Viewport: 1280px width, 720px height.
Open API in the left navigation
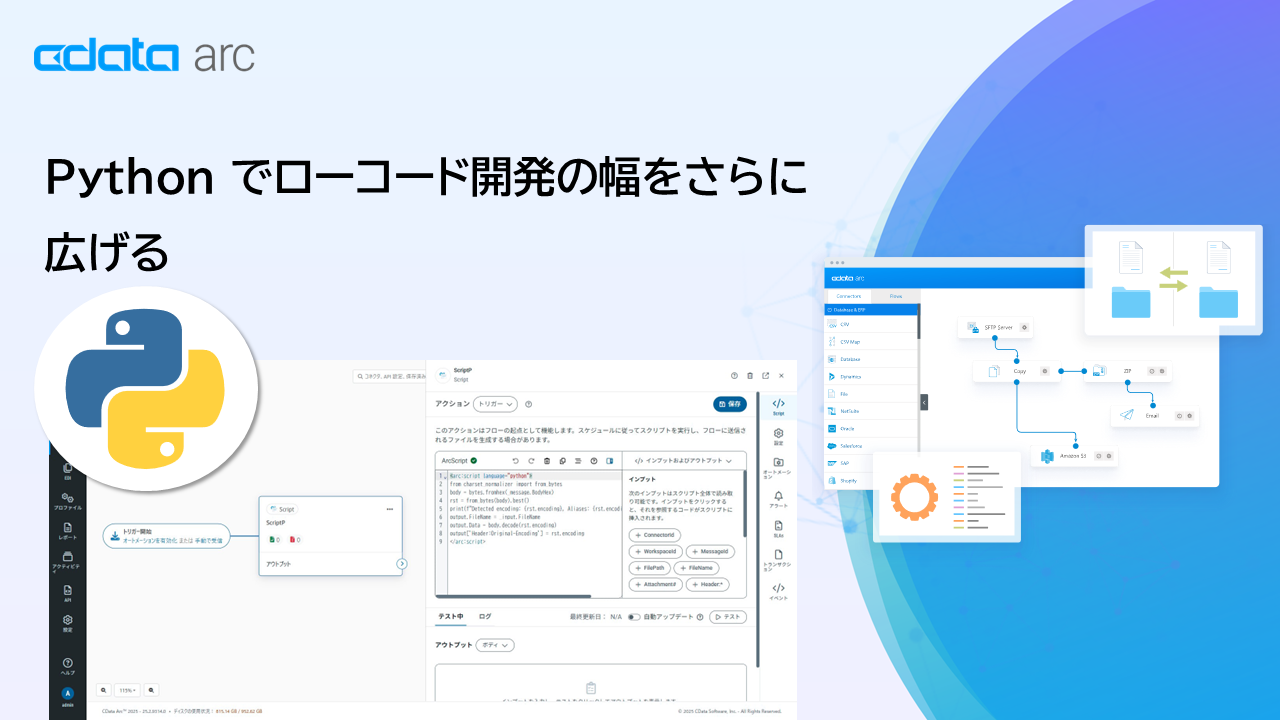point(68,593)
